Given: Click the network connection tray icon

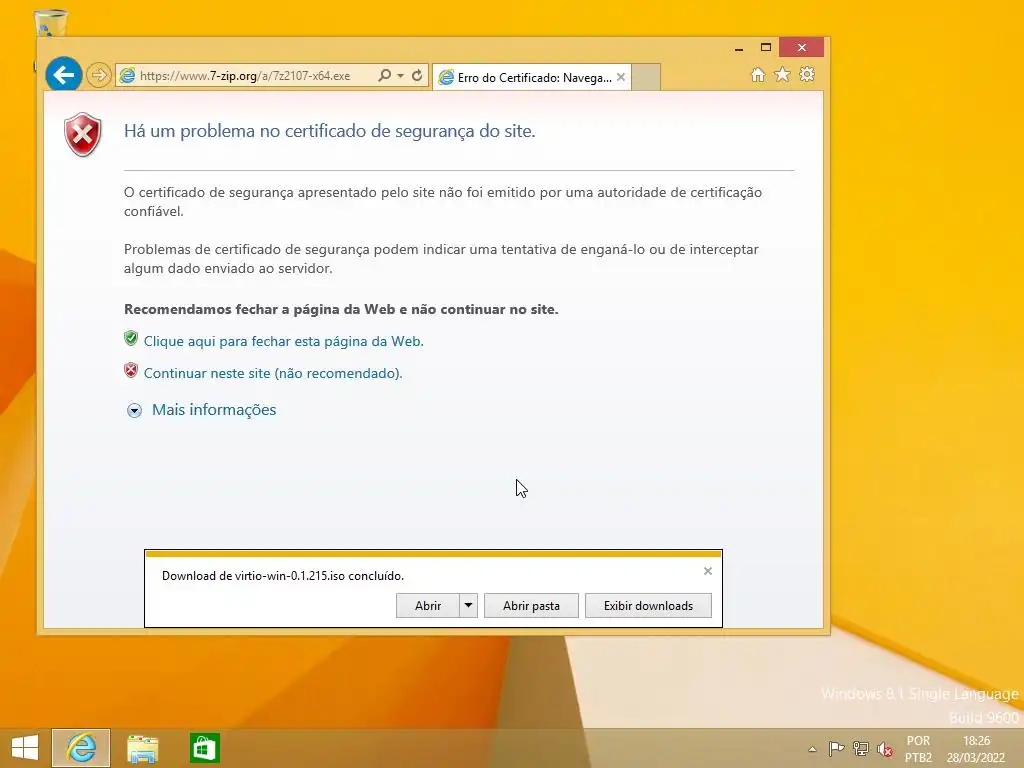Looking at the screenshot, I should (861, 749).
